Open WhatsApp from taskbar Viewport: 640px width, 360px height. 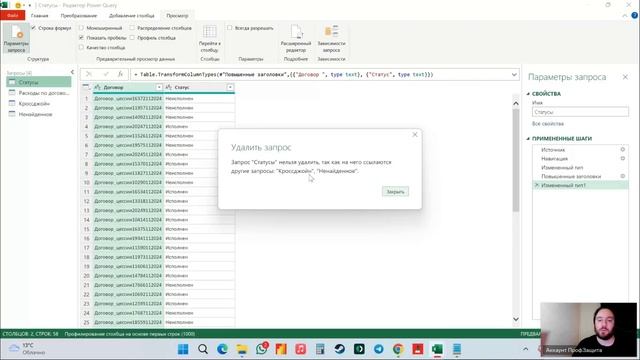coord(262,349)
